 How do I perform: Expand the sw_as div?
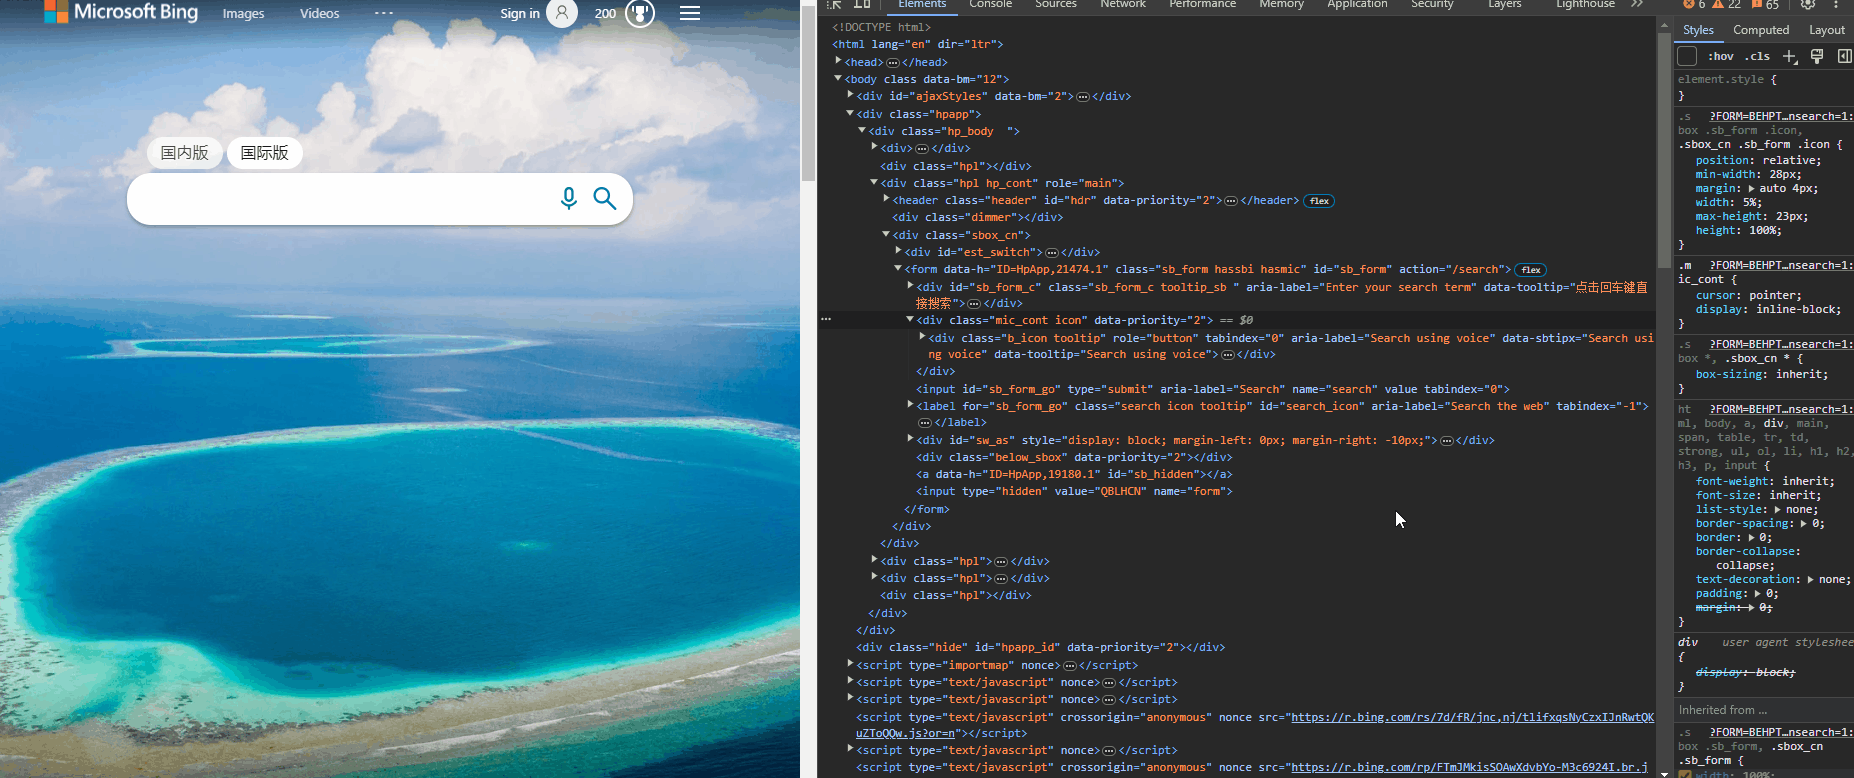tap(910, 438)
